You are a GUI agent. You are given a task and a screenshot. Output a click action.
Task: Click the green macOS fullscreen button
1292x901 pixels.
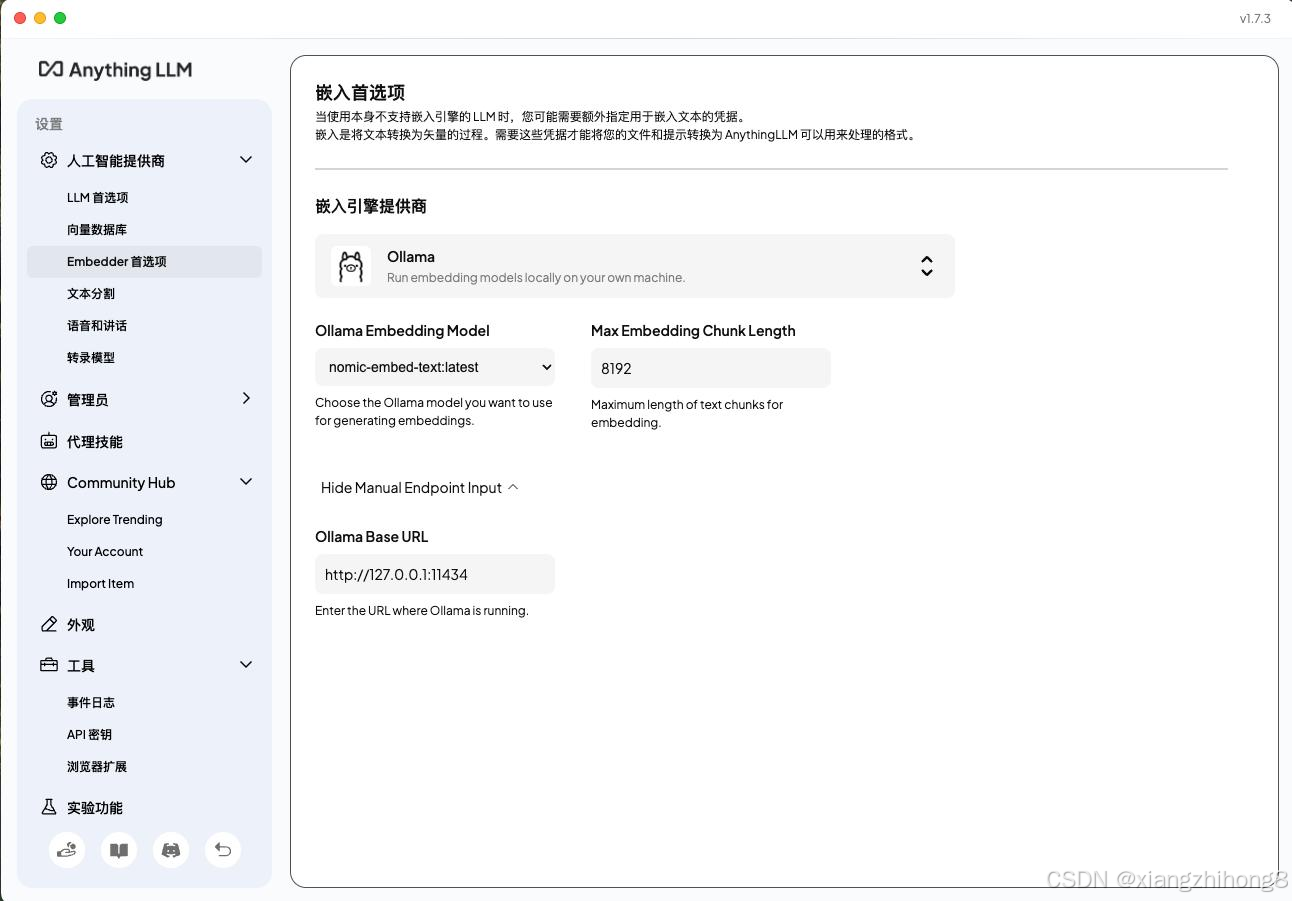(60, 18)
